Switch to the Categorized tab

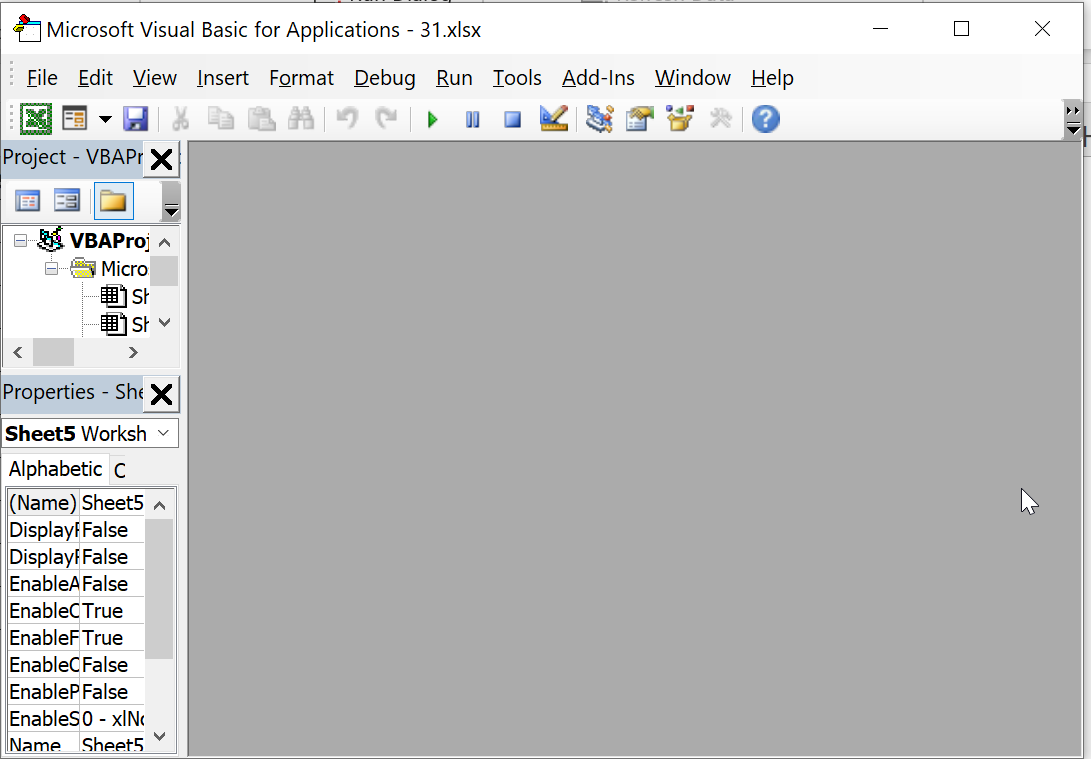[120, 471]
